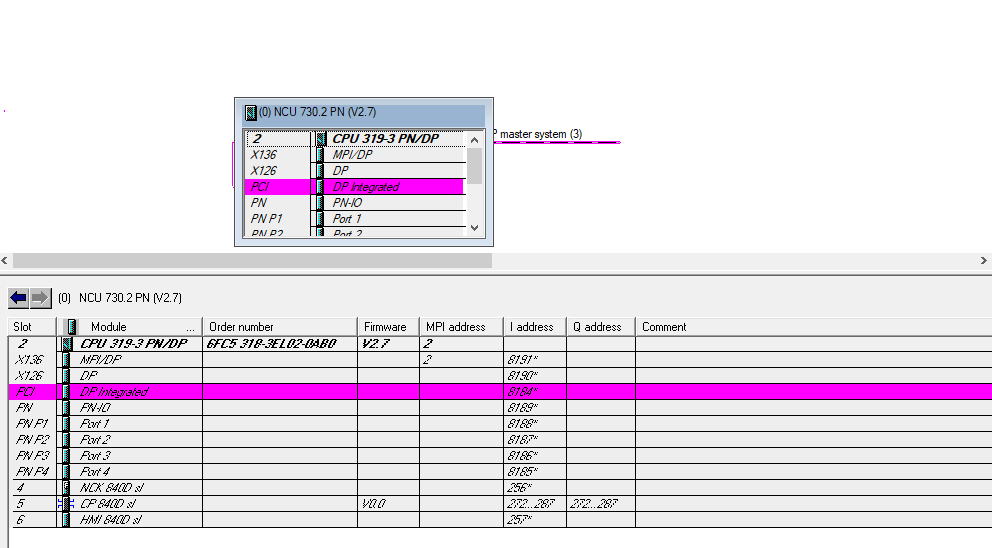
Task: Click the gray forward navigation arrow
Action: click(x=40, y=298)
